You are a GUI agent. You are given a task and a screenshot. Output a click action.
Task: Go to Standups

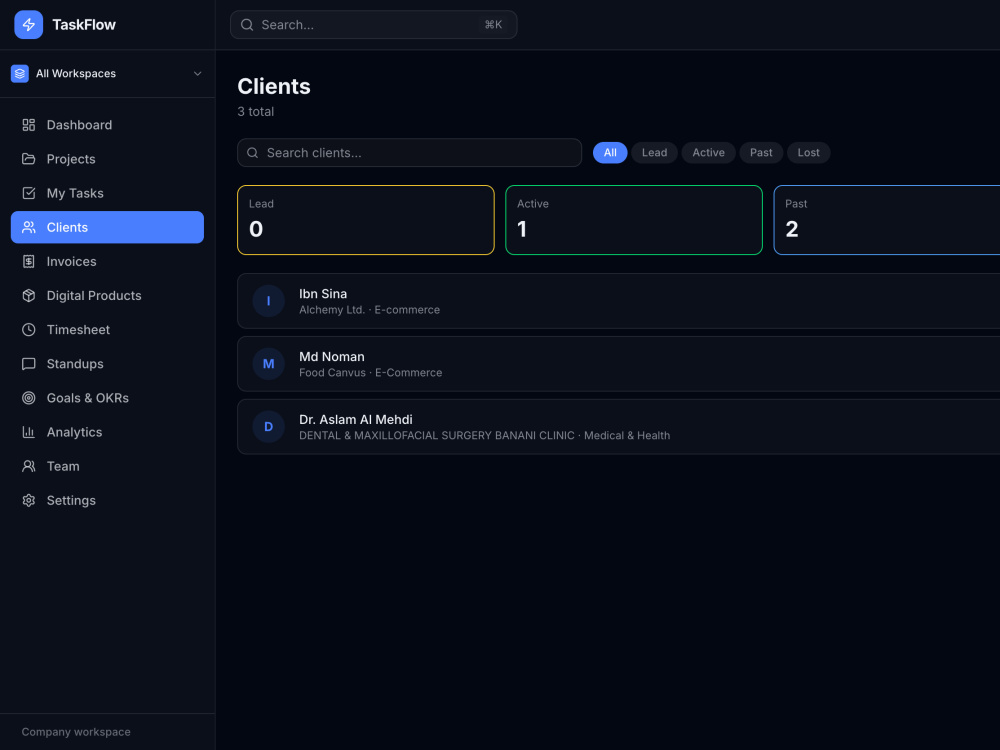(107, 364)
